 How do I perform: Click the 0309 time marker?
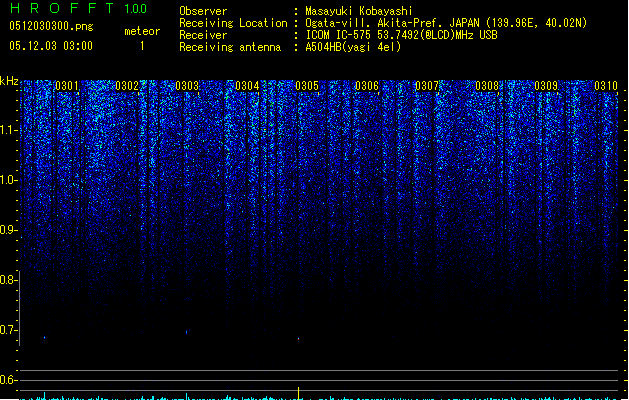(546, 86)
